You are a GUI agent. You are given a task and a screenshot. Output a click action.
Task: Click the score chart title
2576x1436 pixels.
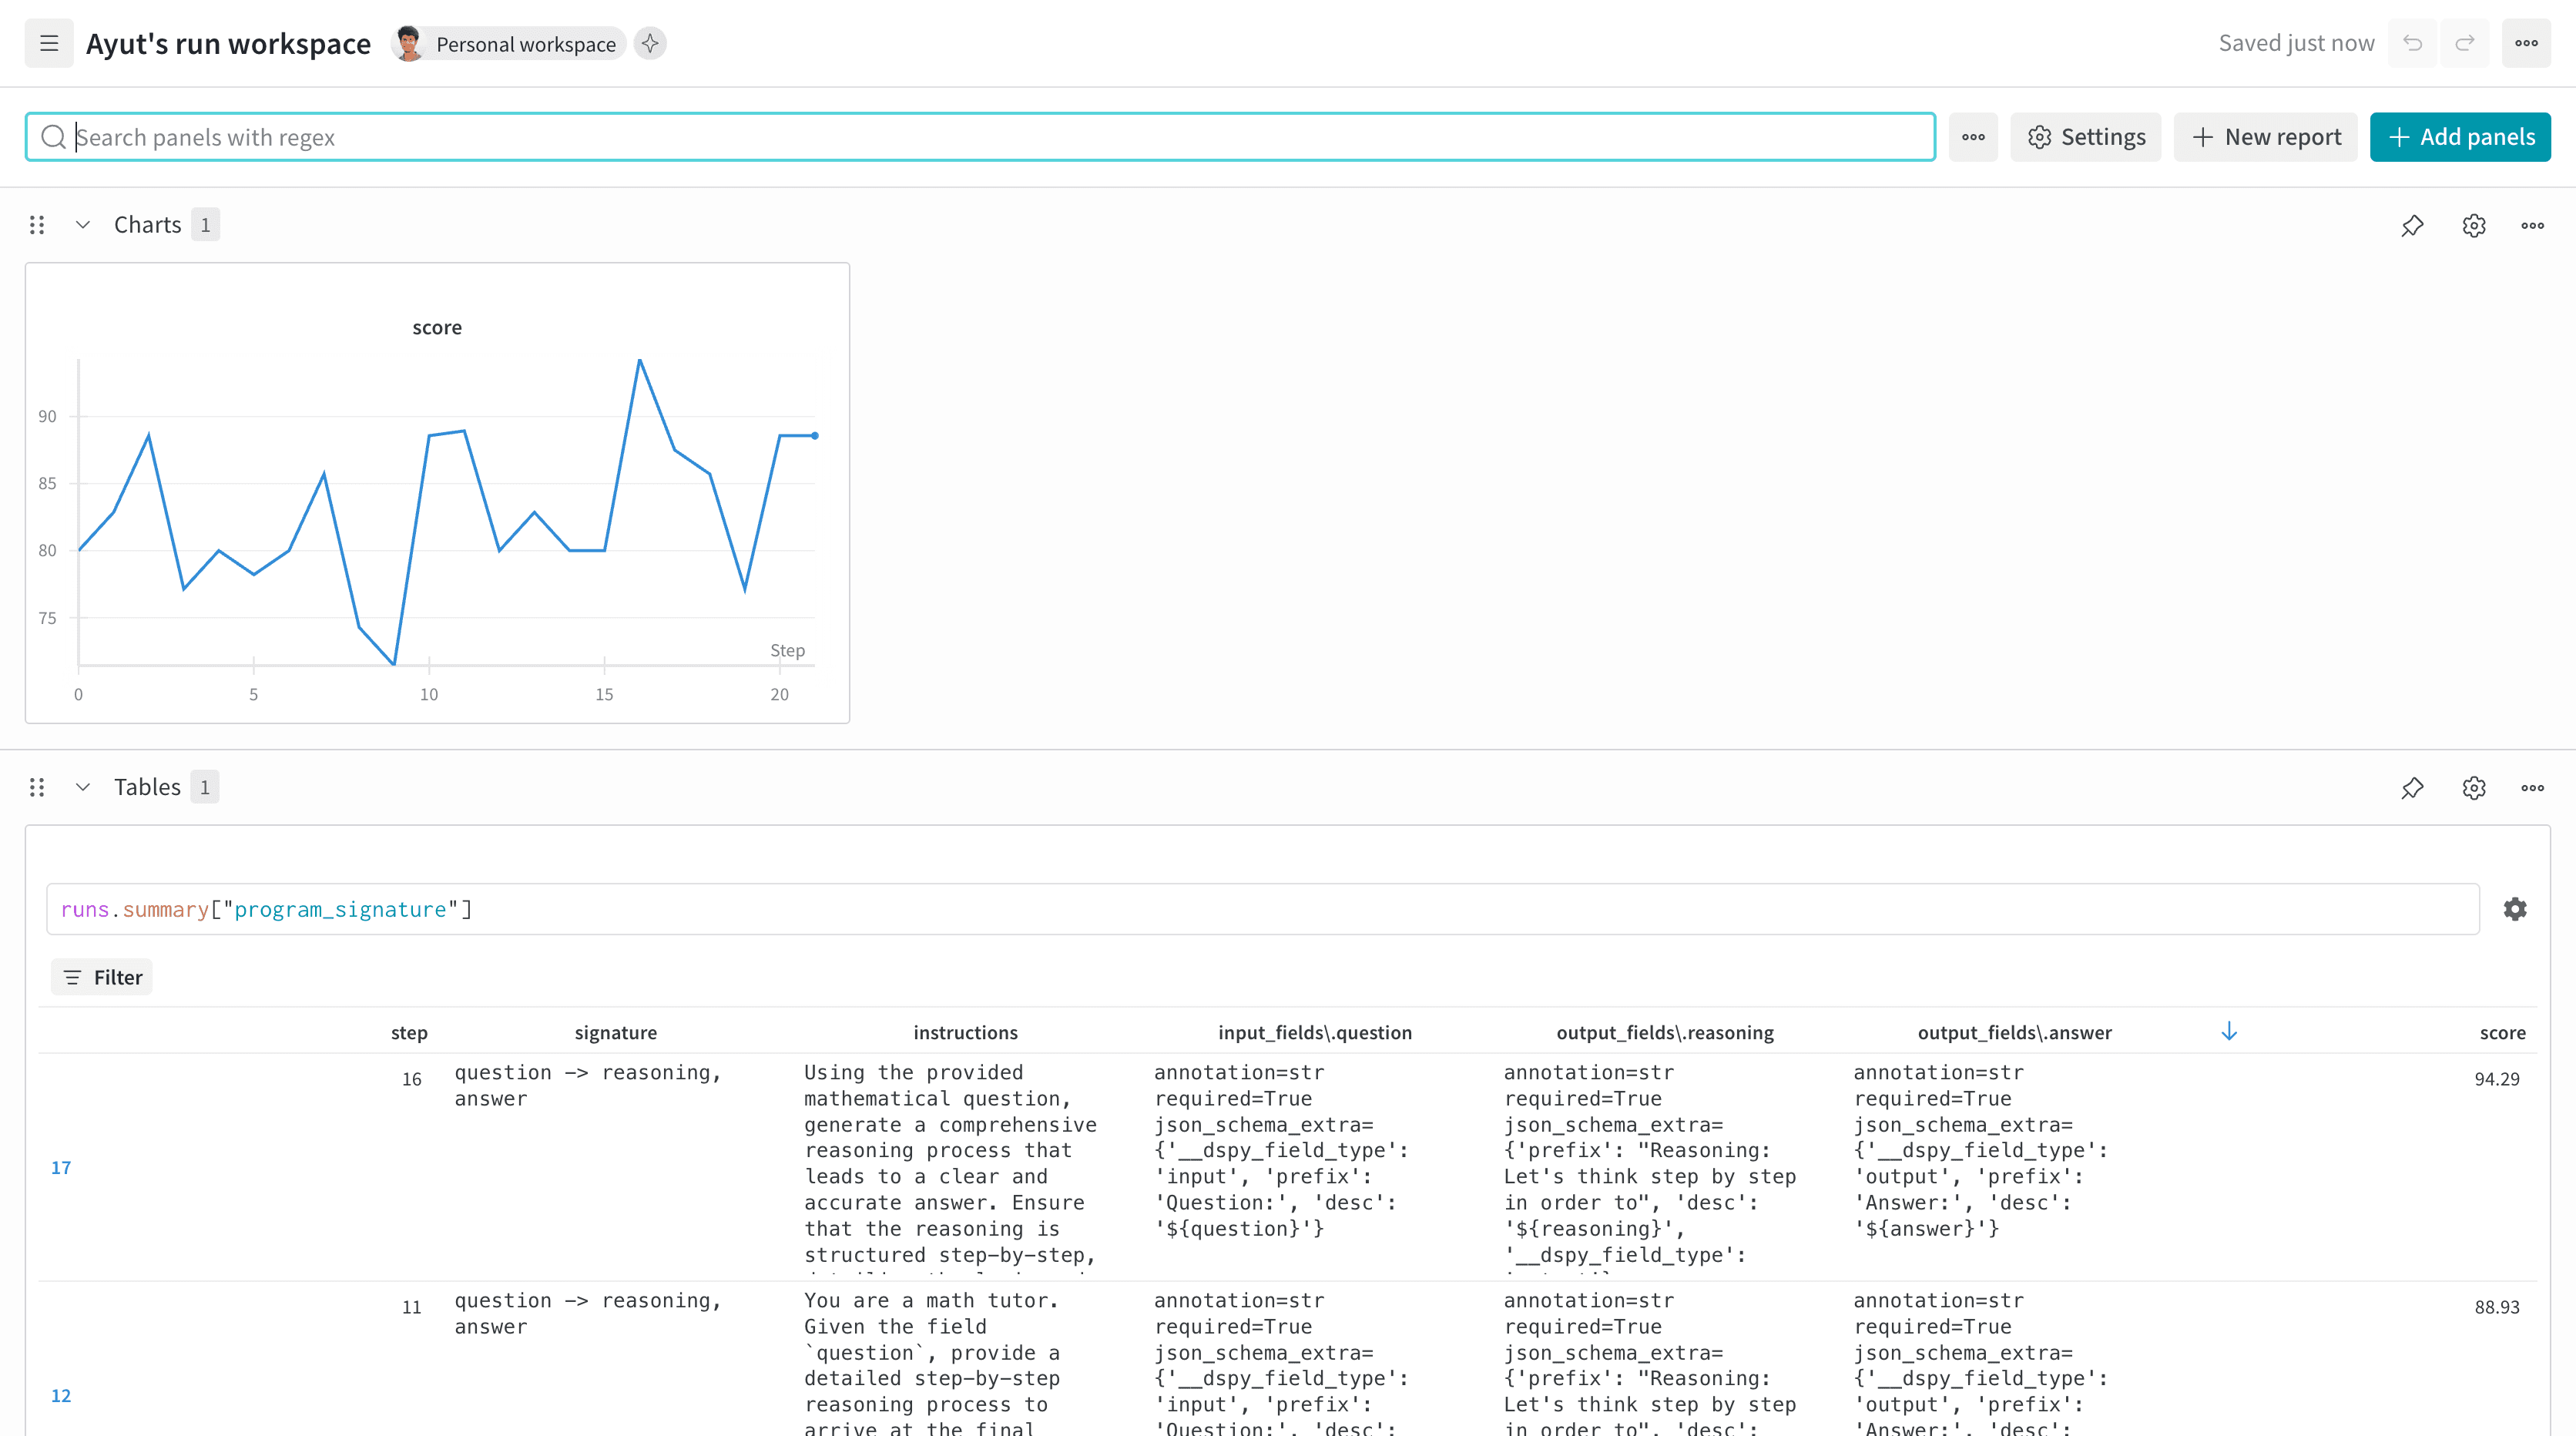coord(437,327)
